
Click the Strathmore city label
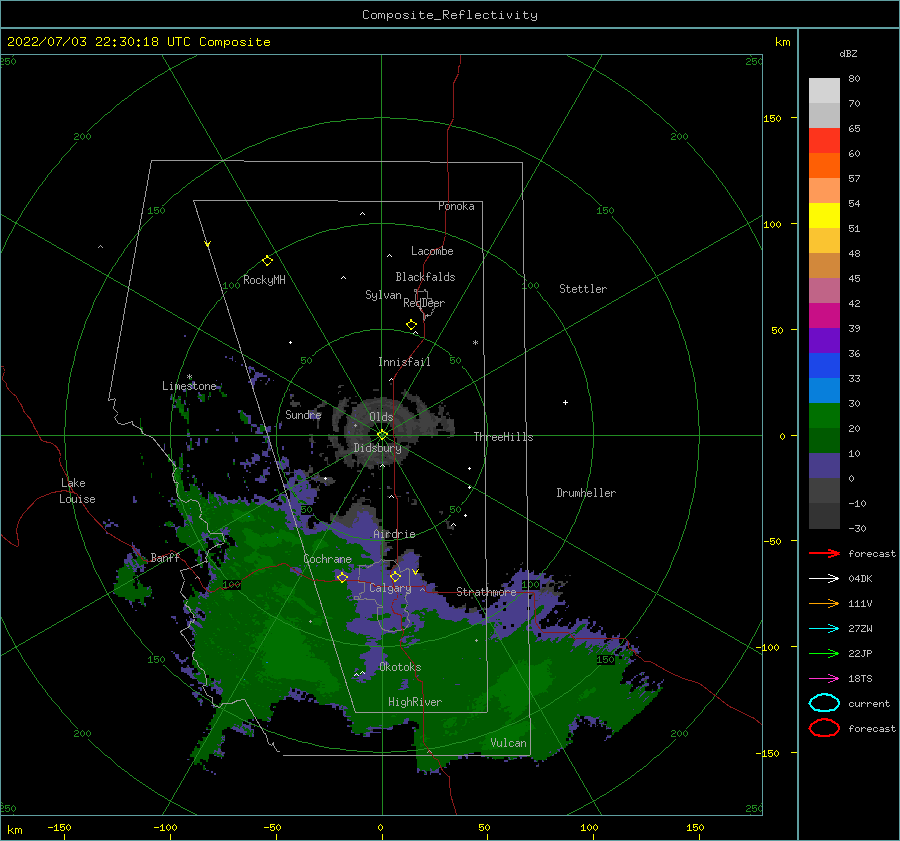pos(486,592)
